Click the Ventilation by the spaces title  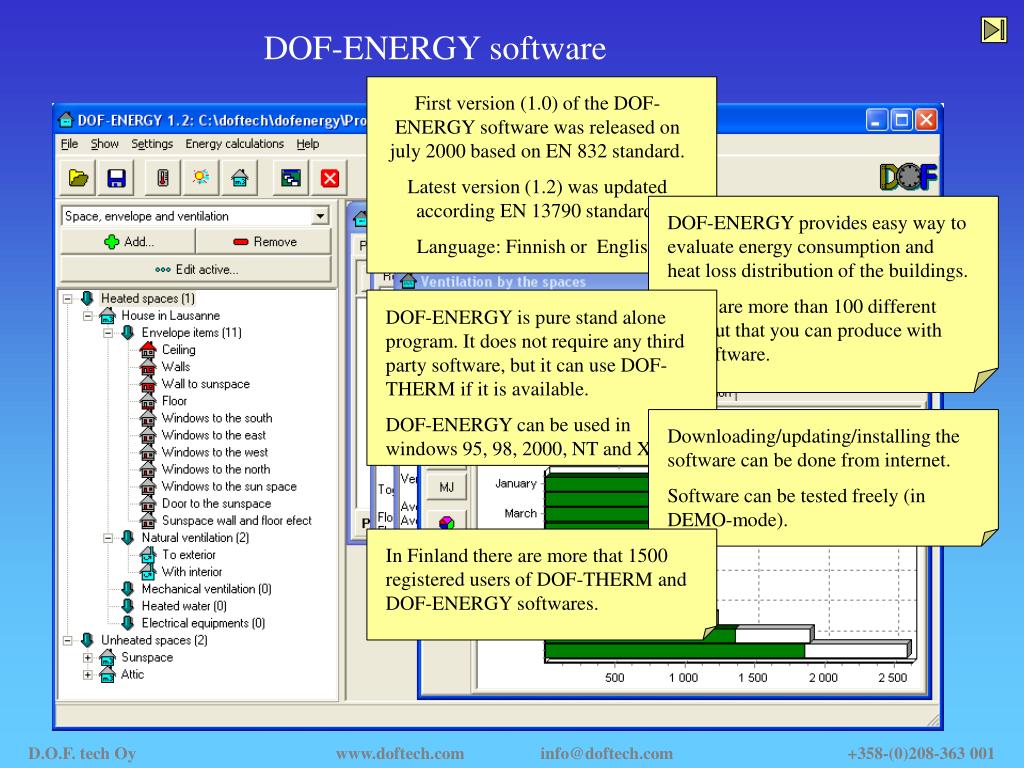point(503,281)
